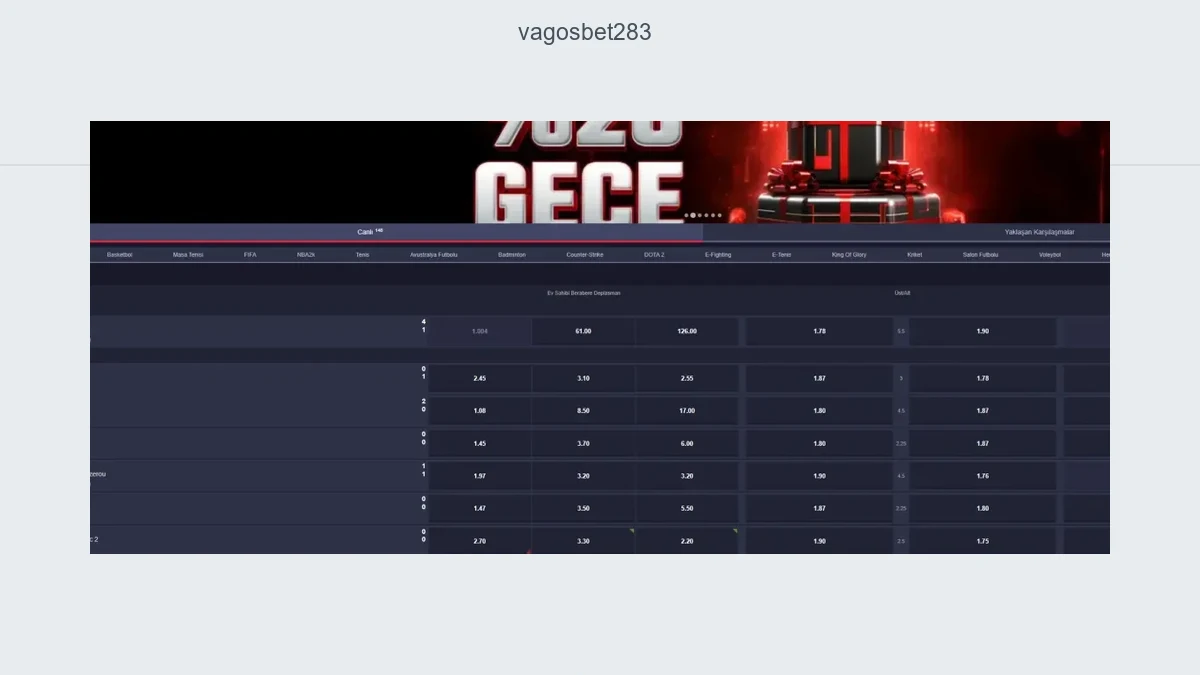The image size is (1200, 675).
Task: Open the DOTA 2 category
Action: tap(654, 255)
